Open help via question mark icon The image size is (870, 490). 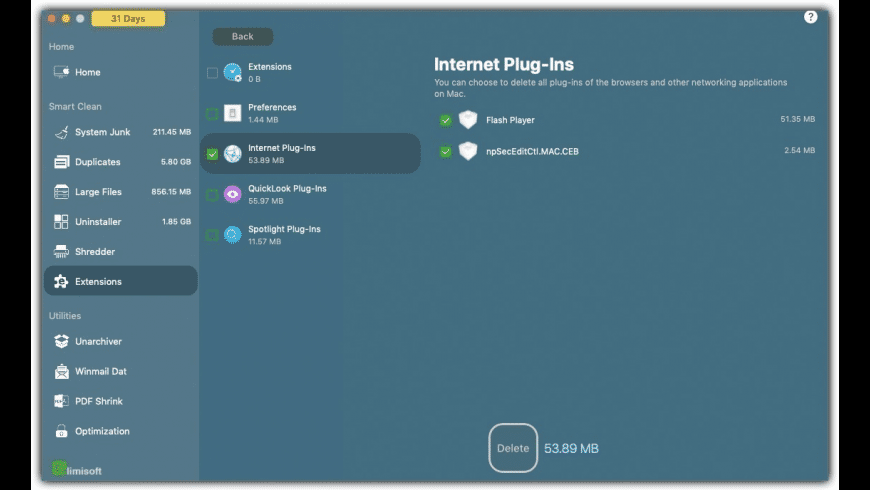click(810, 17)
